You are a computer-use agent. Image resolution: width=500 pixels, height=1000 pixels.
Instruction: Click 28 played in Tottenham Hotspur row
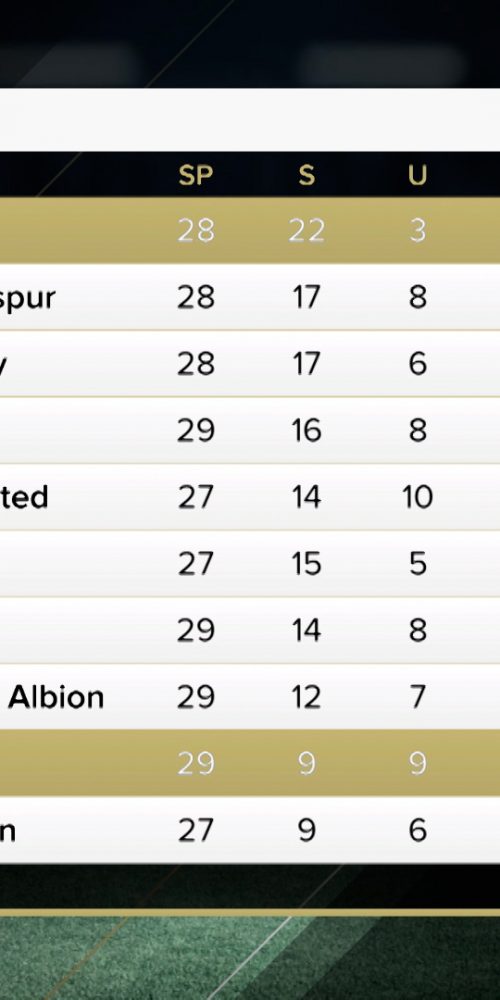(x=196, y=297)
